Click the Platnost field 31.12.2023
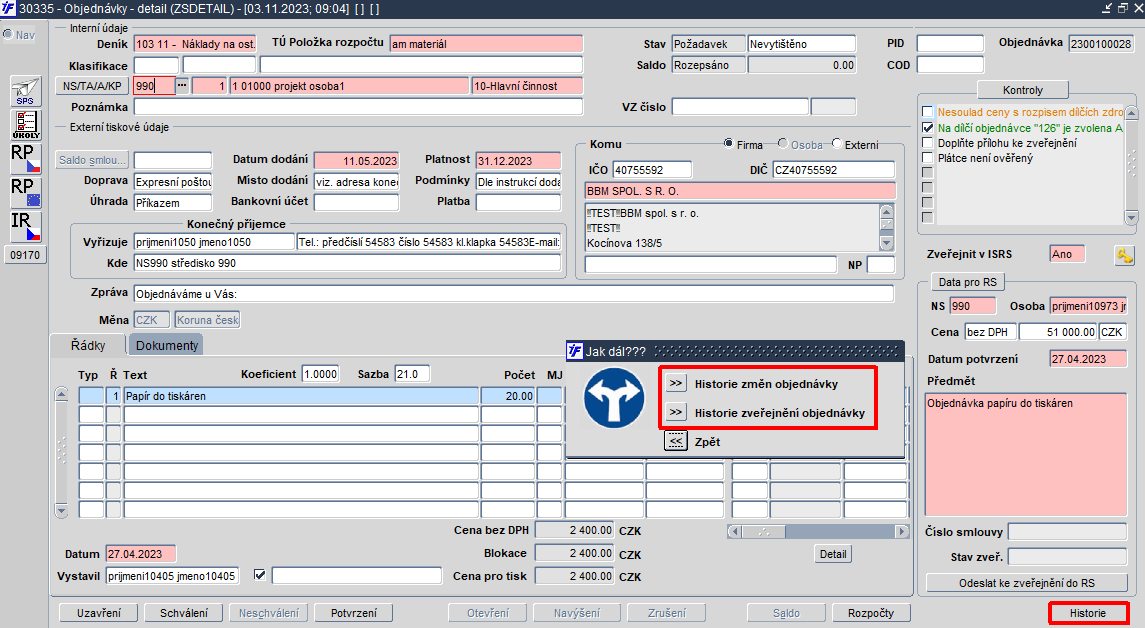 518,161
